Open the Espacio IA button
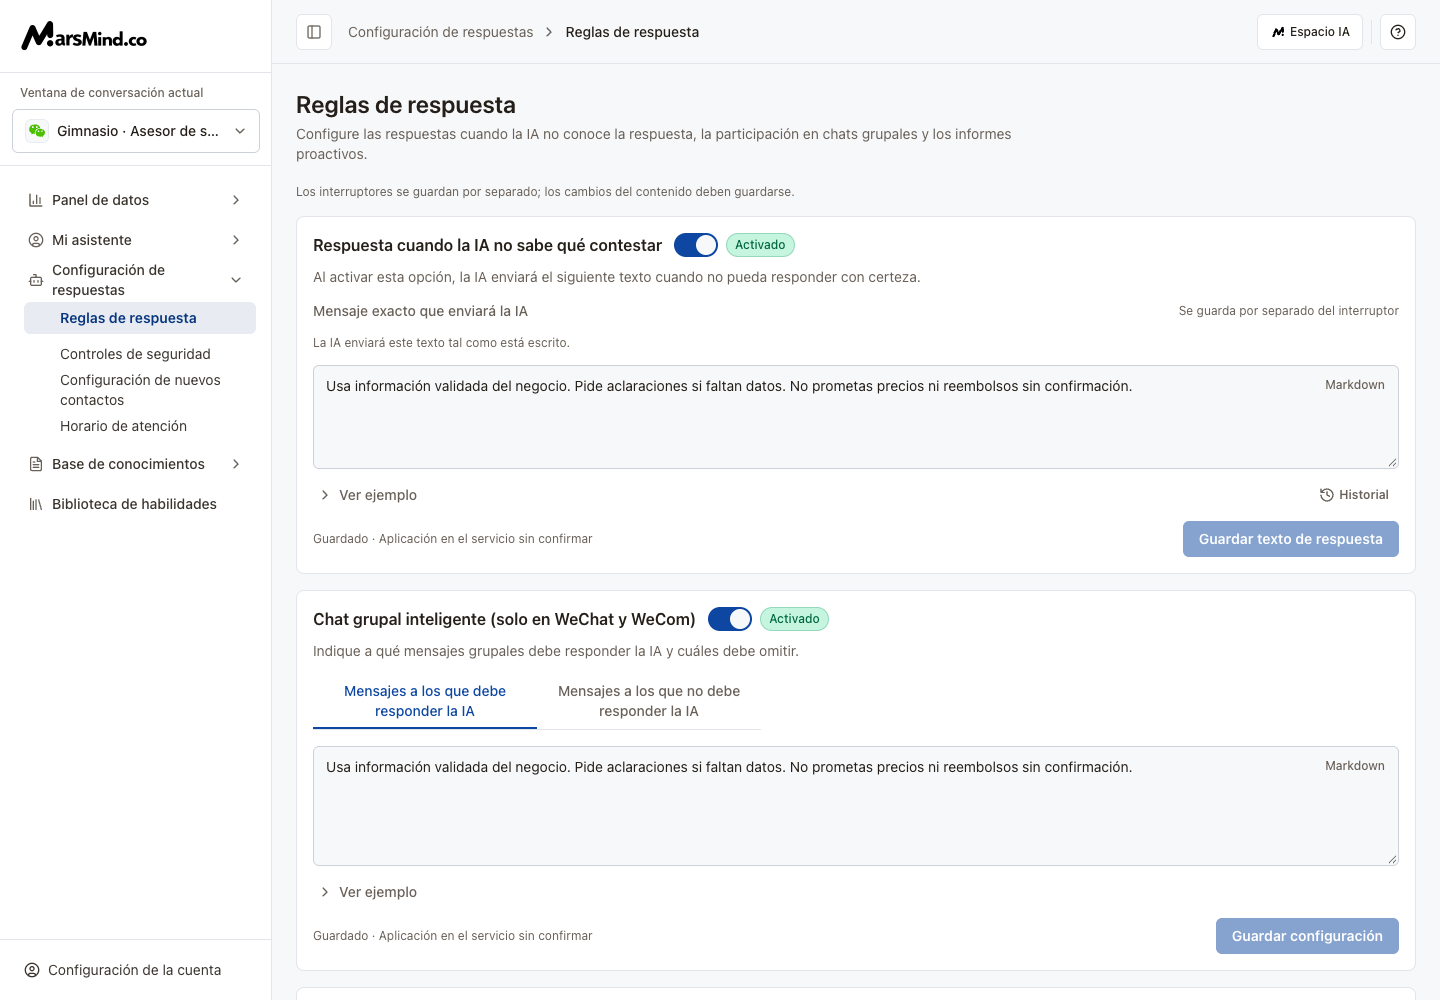Image resolution: width=1440 pixels, height=1000 pixels. pyautogui.click(x=1310, y=32)
